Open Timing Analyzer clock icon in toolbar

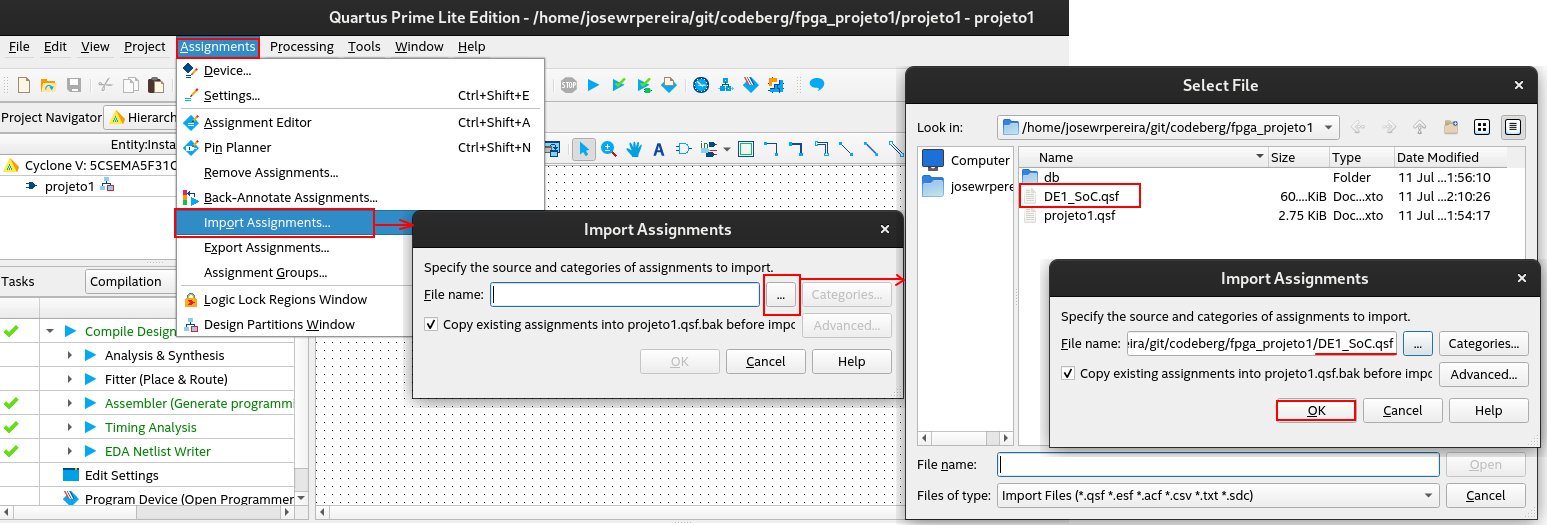(700, 85)
